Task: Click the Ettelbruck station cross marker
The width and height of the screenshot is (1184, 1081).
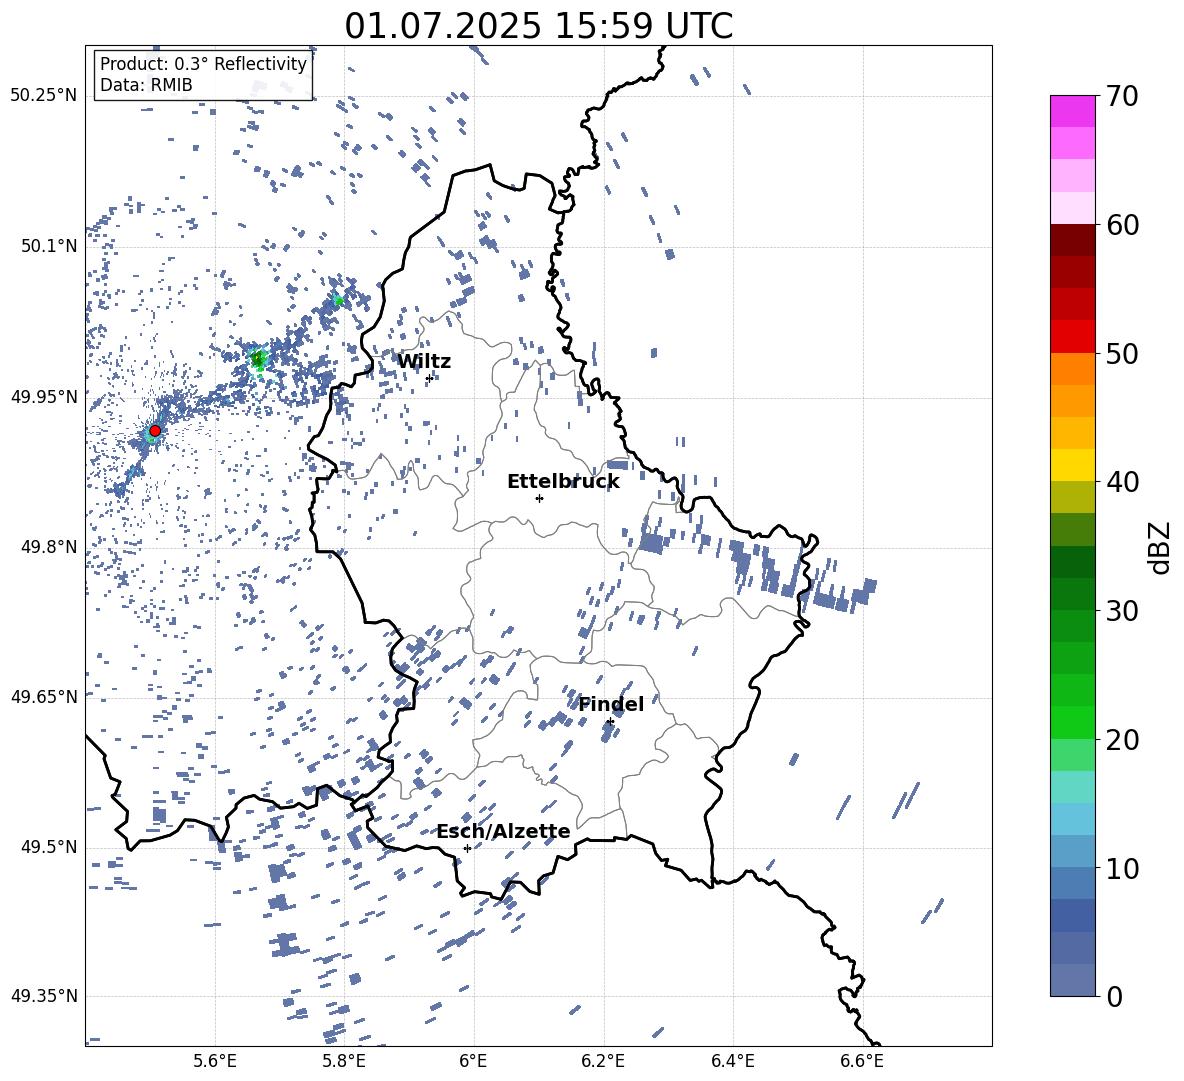Action: [539, 498]
